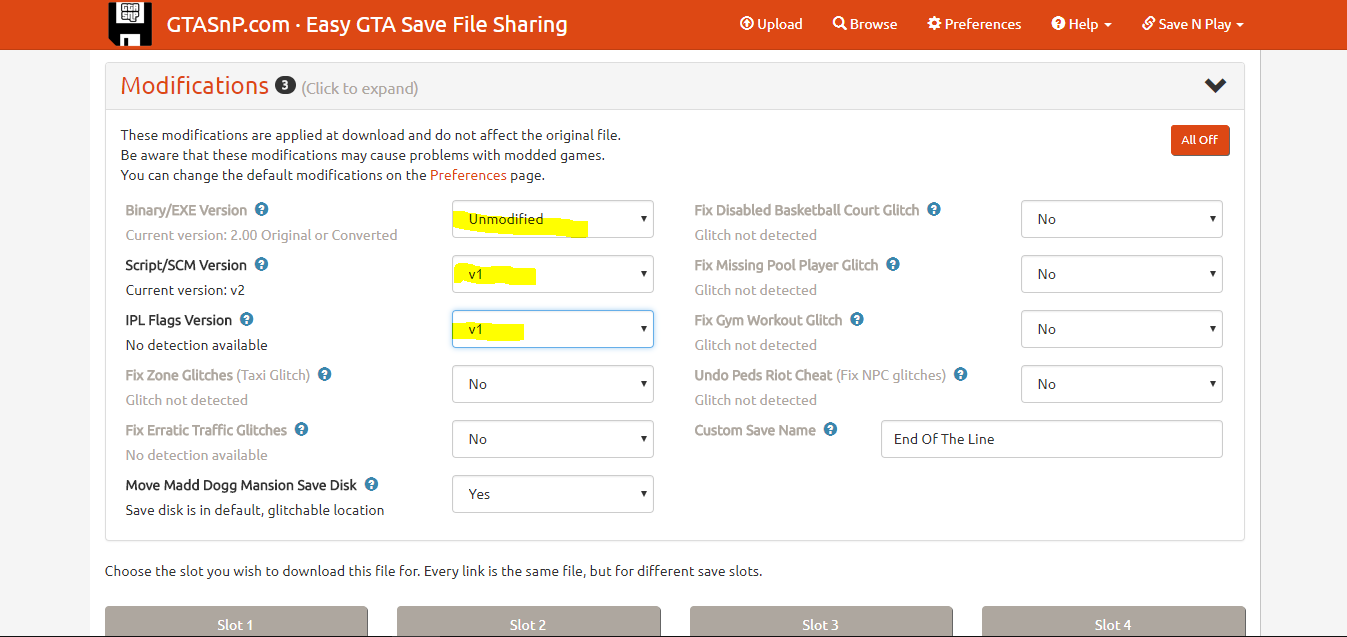Open Fix Disabled Basketball Court Glitch dropdown
This screenshot has width=1347, height=637.
1121,219
